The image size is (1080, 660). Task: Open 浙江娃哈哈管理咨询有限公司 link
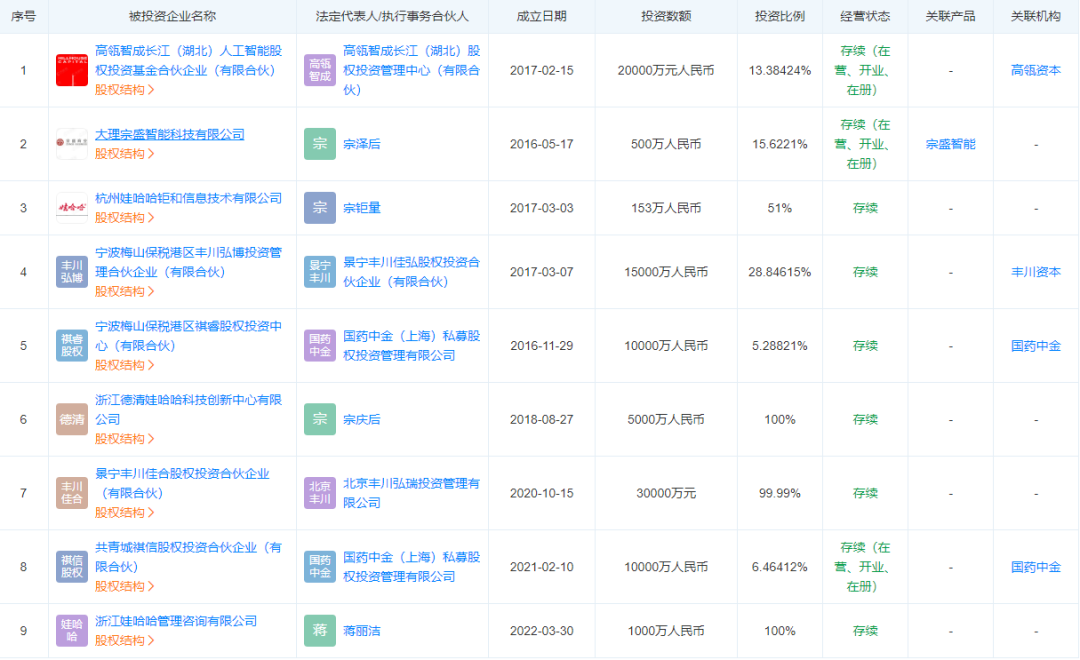pyautogui.click(x=176, y=621)
